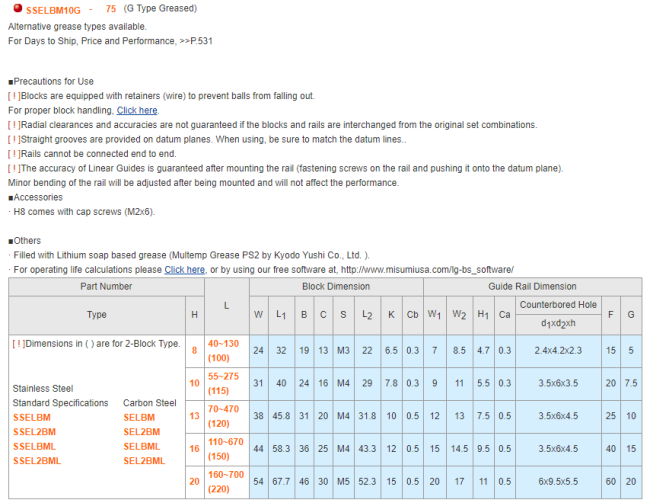Select the SSELBML stainless steel part
The height and width of the screenshot is (503, 650).
(35, 446)
